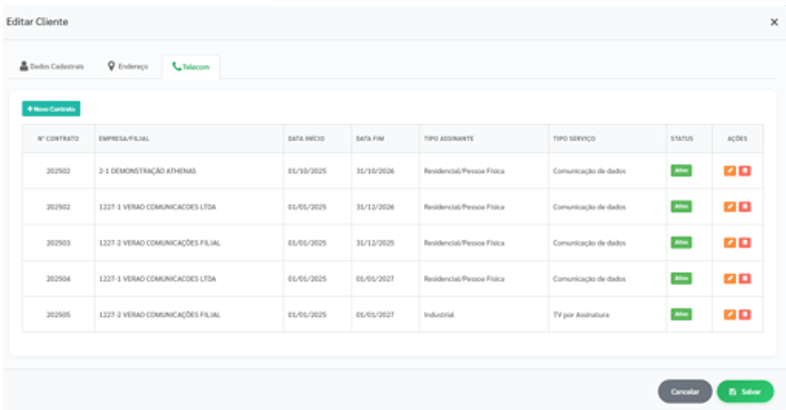Delete contract 202504 with the red icon
The width and height of the screenshot is (786, 410).
pyautogui.click(x=745, y=278)
